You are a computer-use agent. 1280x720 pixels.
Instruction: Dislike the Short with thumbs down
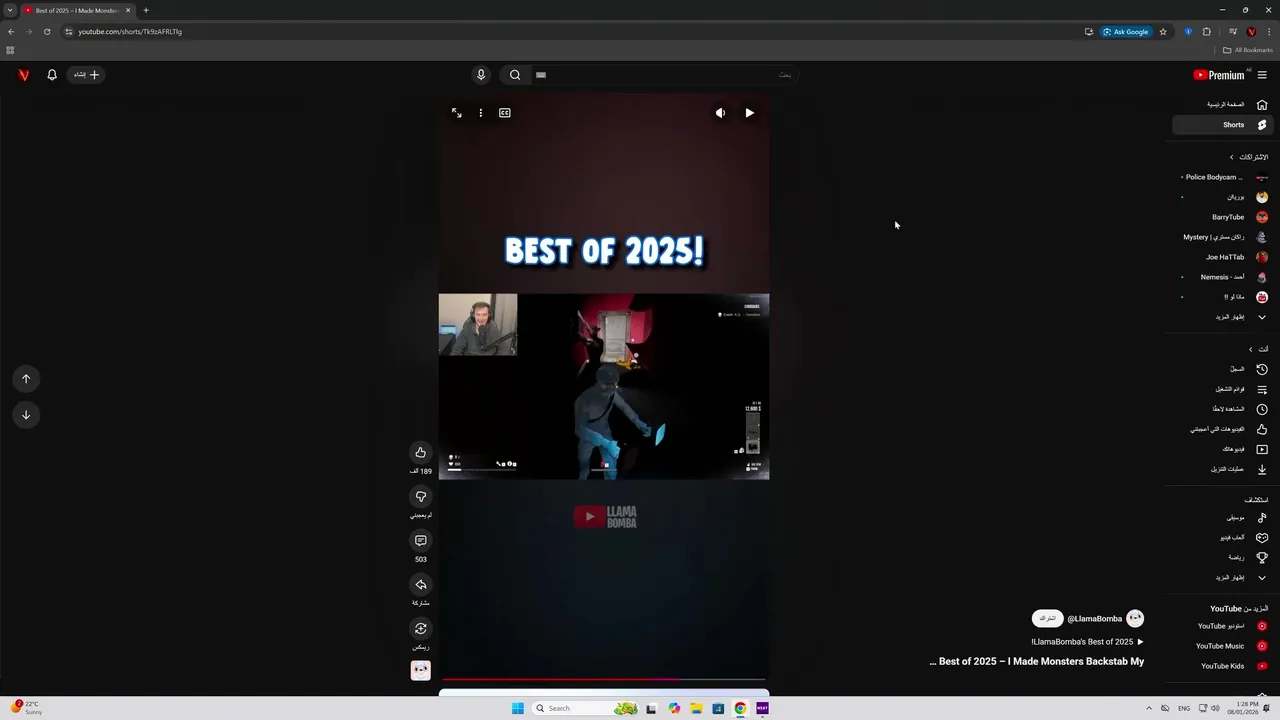[x=421, y=497]
